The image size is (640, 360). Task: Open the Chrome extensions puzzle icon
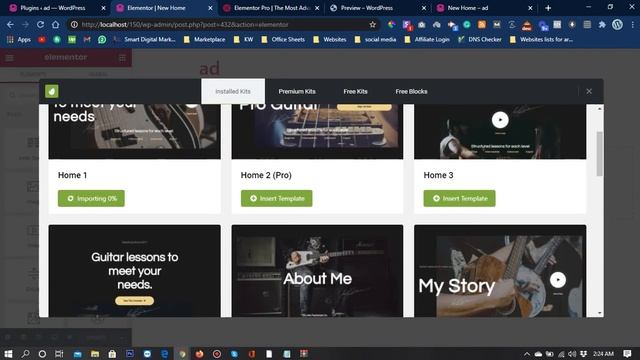click(x=602, y=24)
